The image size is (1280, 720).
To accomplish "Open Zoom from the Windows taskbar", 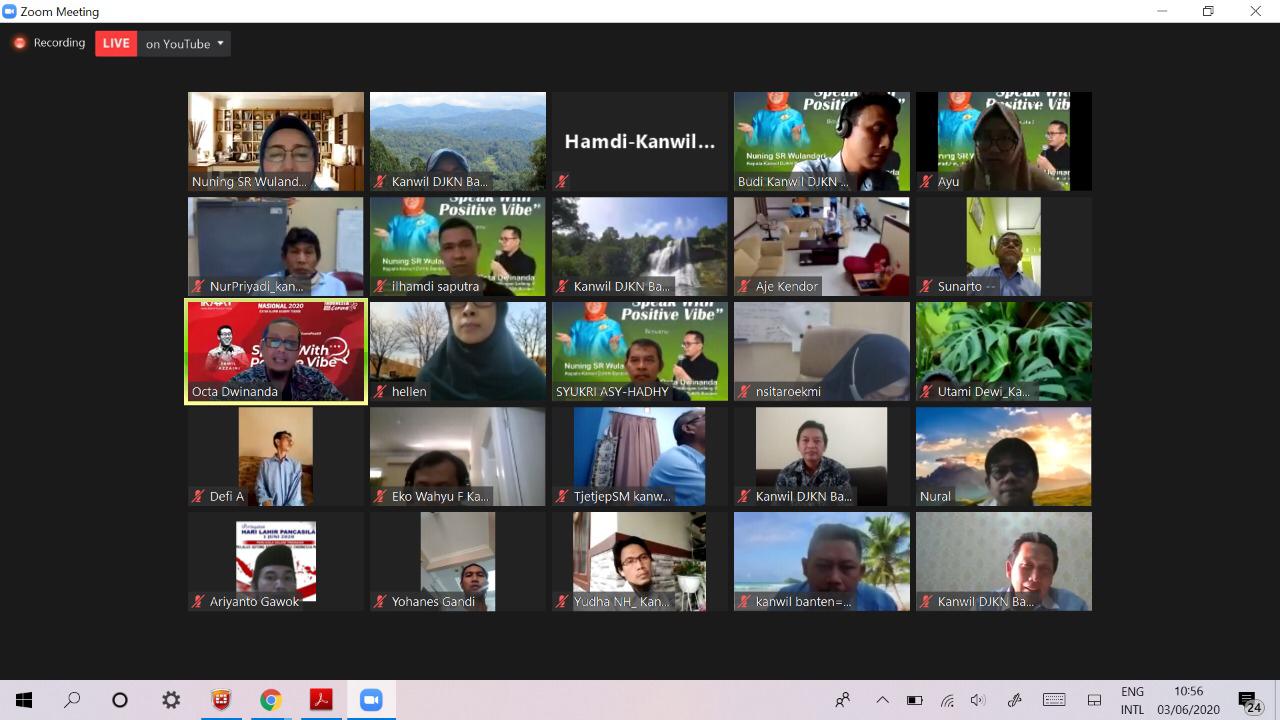I will 371,700.
